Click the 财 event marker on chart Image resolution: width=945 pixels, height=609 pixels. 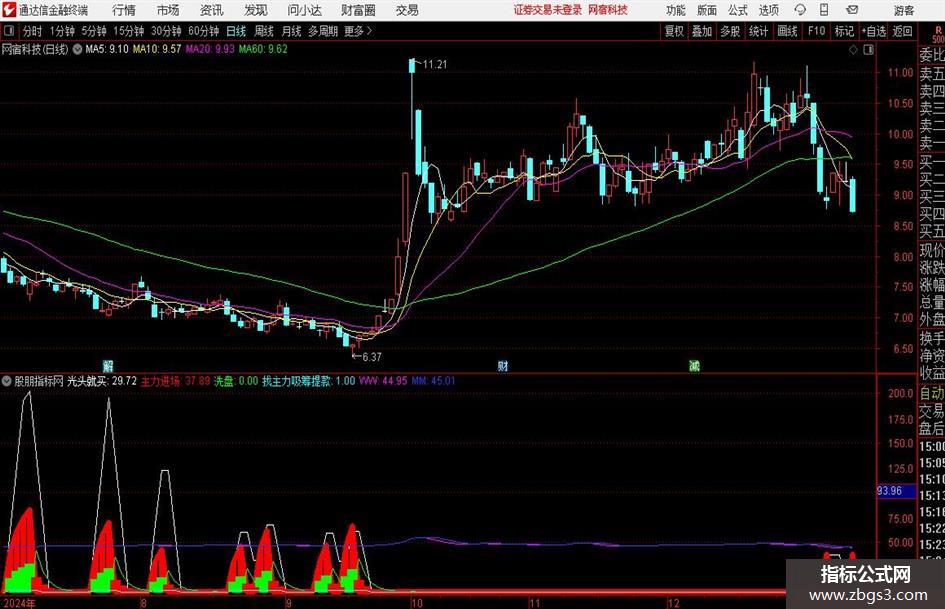point(503,365)
